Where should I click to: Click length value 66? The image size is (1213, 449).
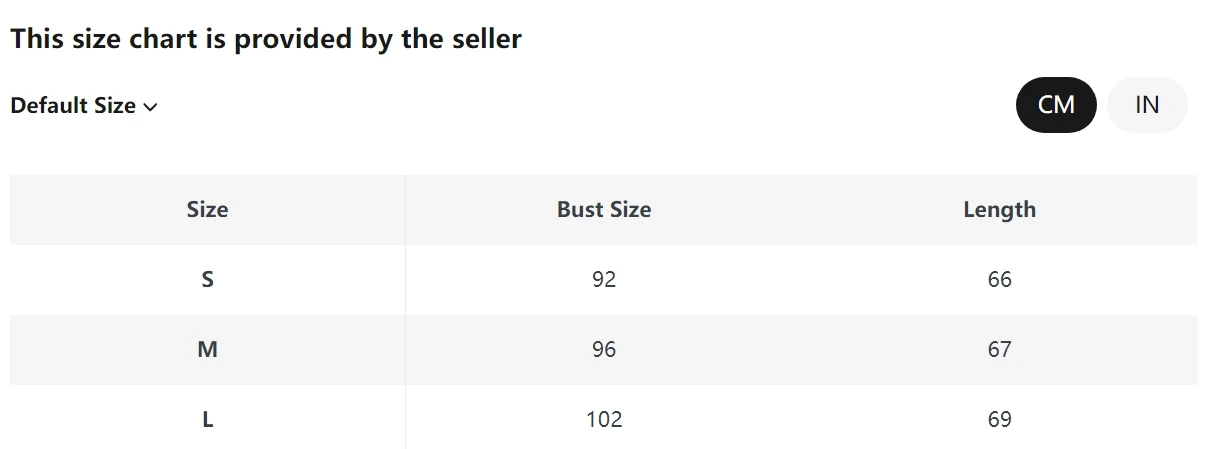tap(999, 280)
